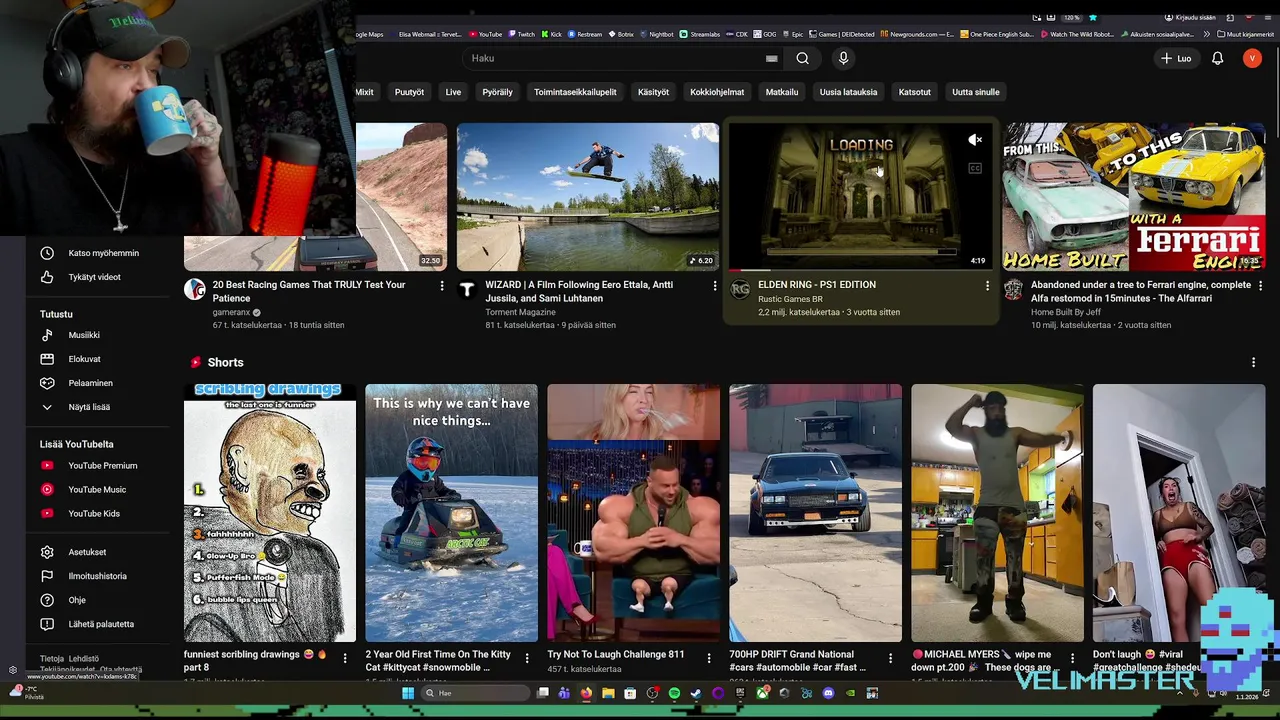Viewport: 1280px width, 720px height.
Task: Open the account avatar menu
Action: coord(1252,58)
